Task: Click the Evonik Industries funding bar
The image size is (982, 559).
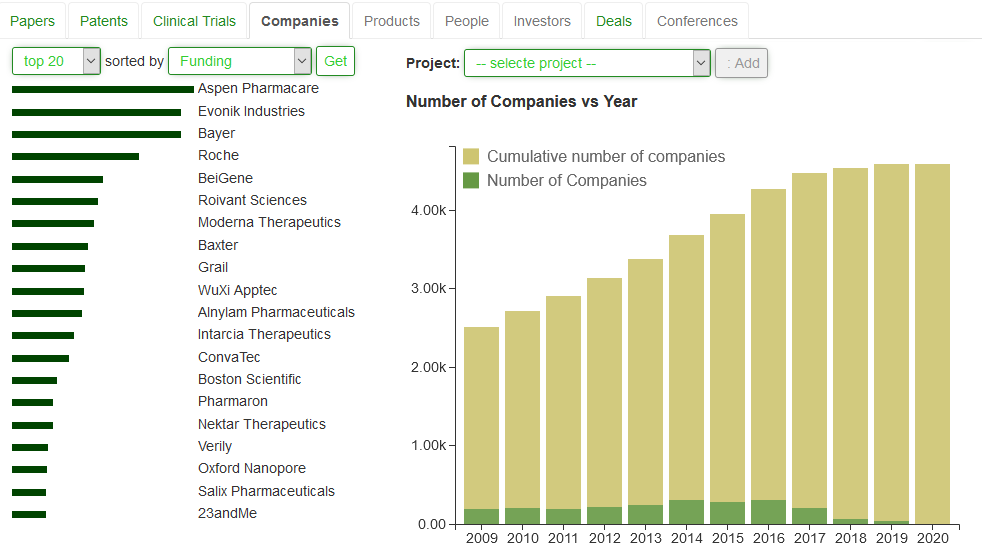Action: tap(96, 113)
